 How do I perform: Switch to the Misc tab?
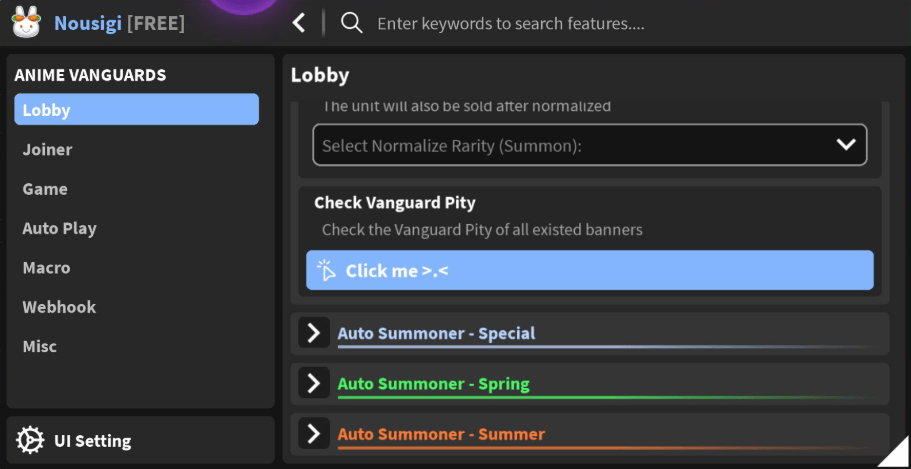[x=40, y=346]
